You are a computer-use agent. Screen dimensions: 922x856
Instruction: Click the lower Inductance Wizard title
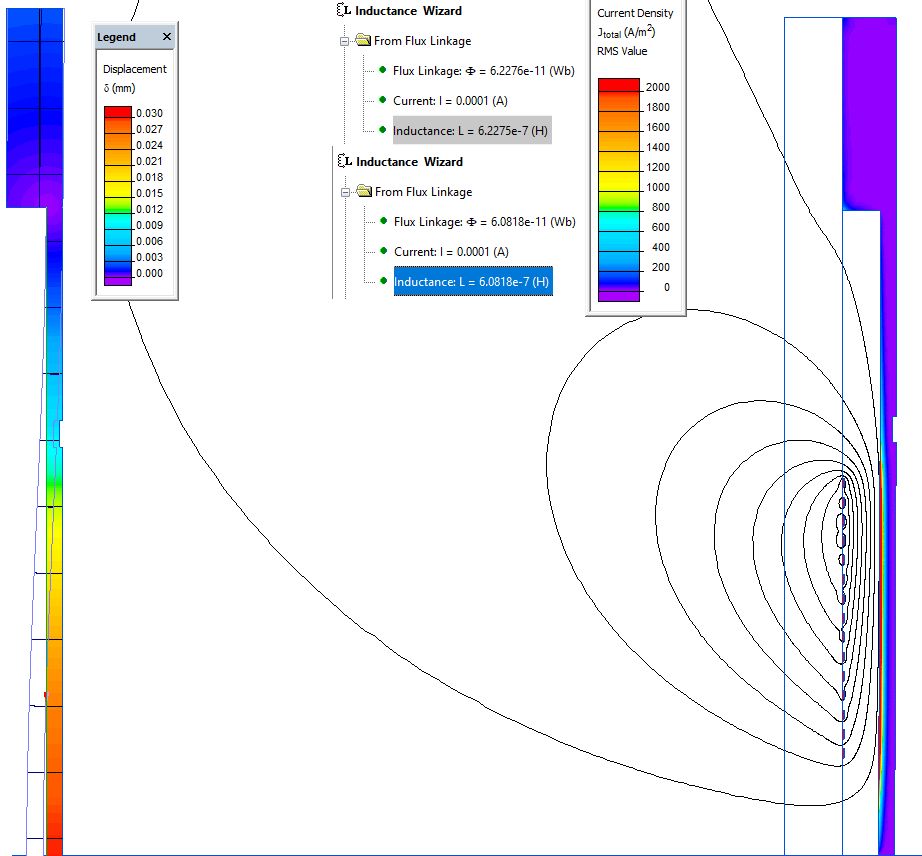409,162
